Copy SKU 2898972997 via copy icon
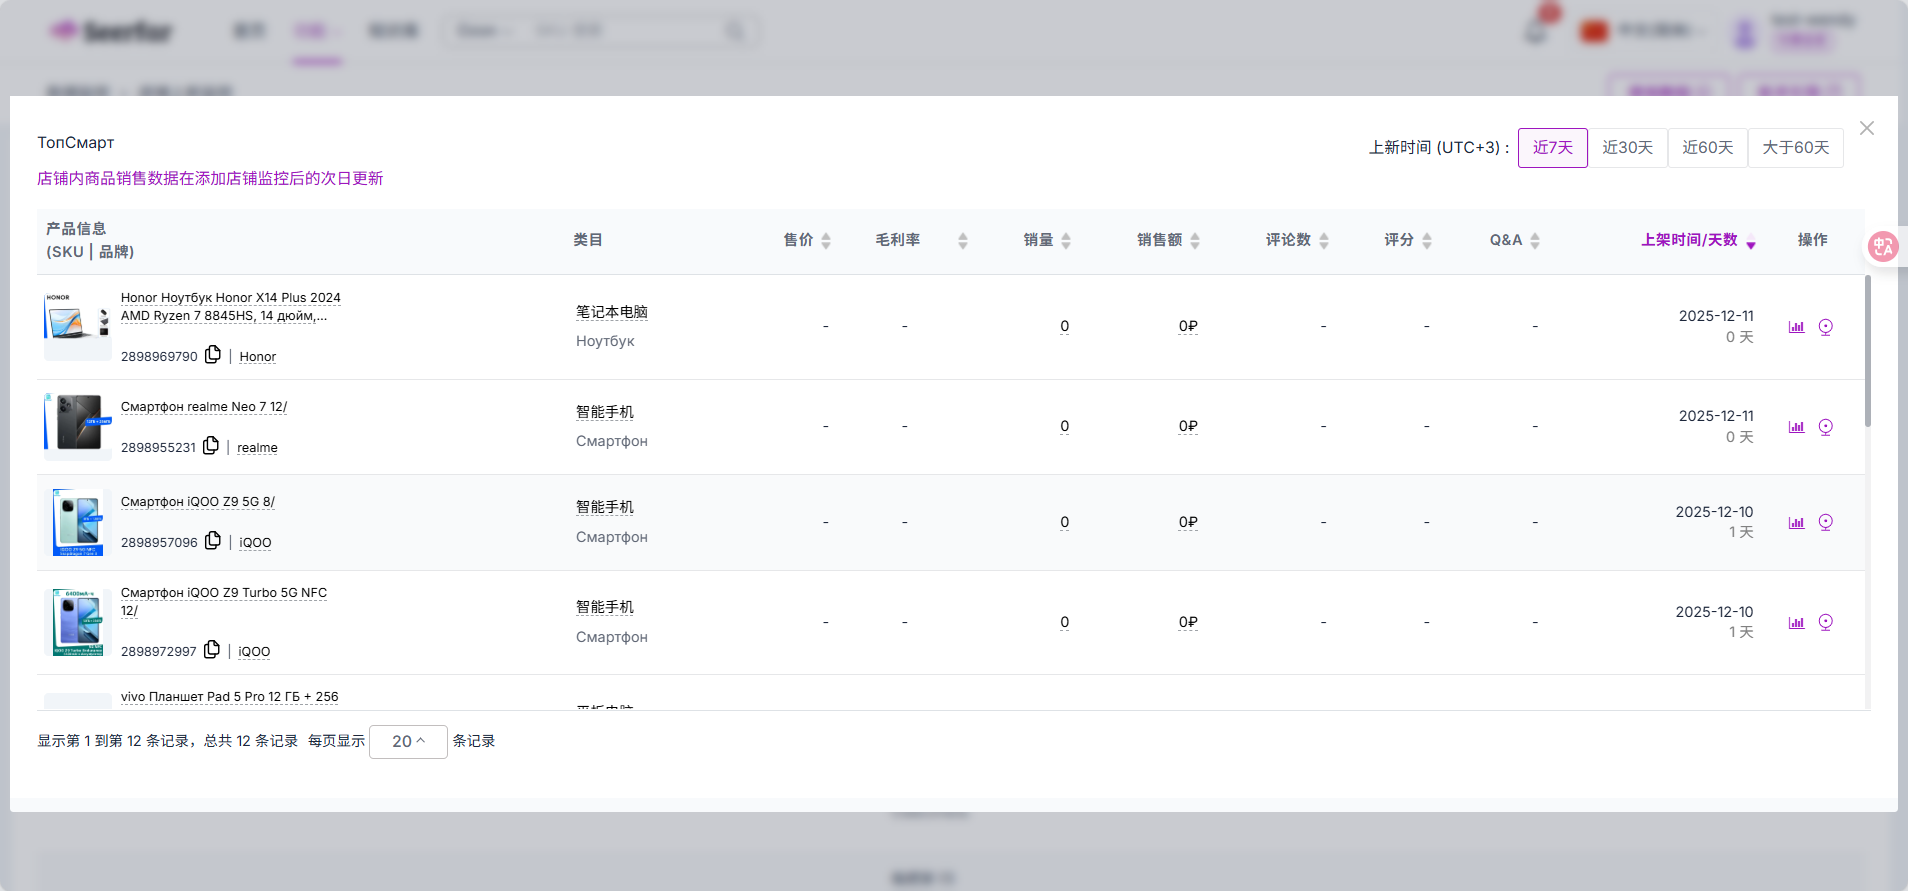This screenshot has width=1908, height=891. [212, 650]
